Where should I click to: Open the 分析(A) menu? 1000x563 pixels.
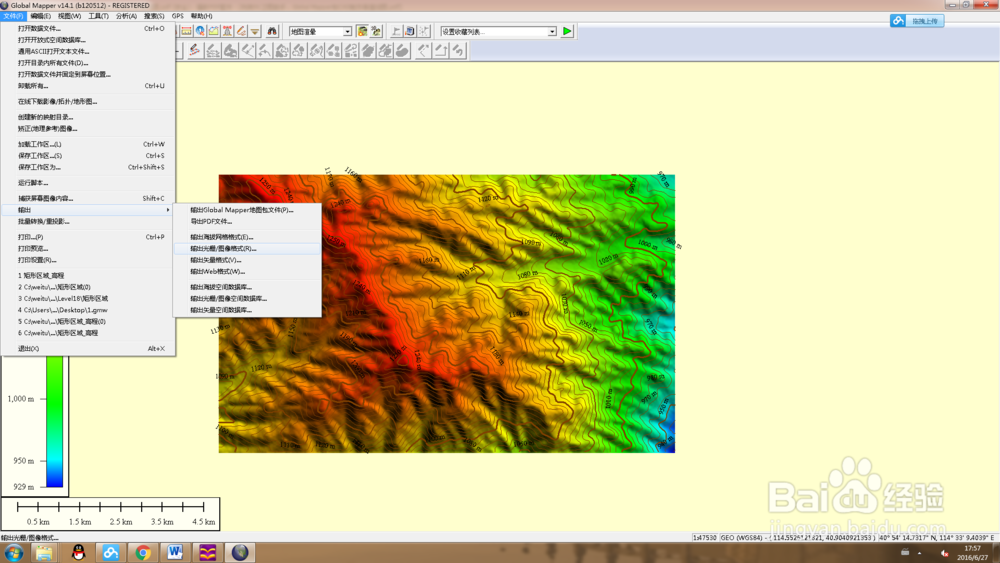126,16
